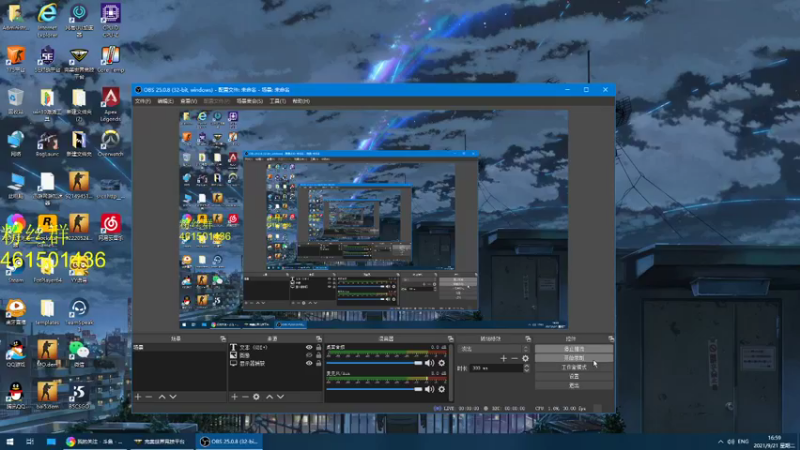800x450 pixels.
Task: Open the Recycle Bin on desktop
Action: (x=16, y=101)
